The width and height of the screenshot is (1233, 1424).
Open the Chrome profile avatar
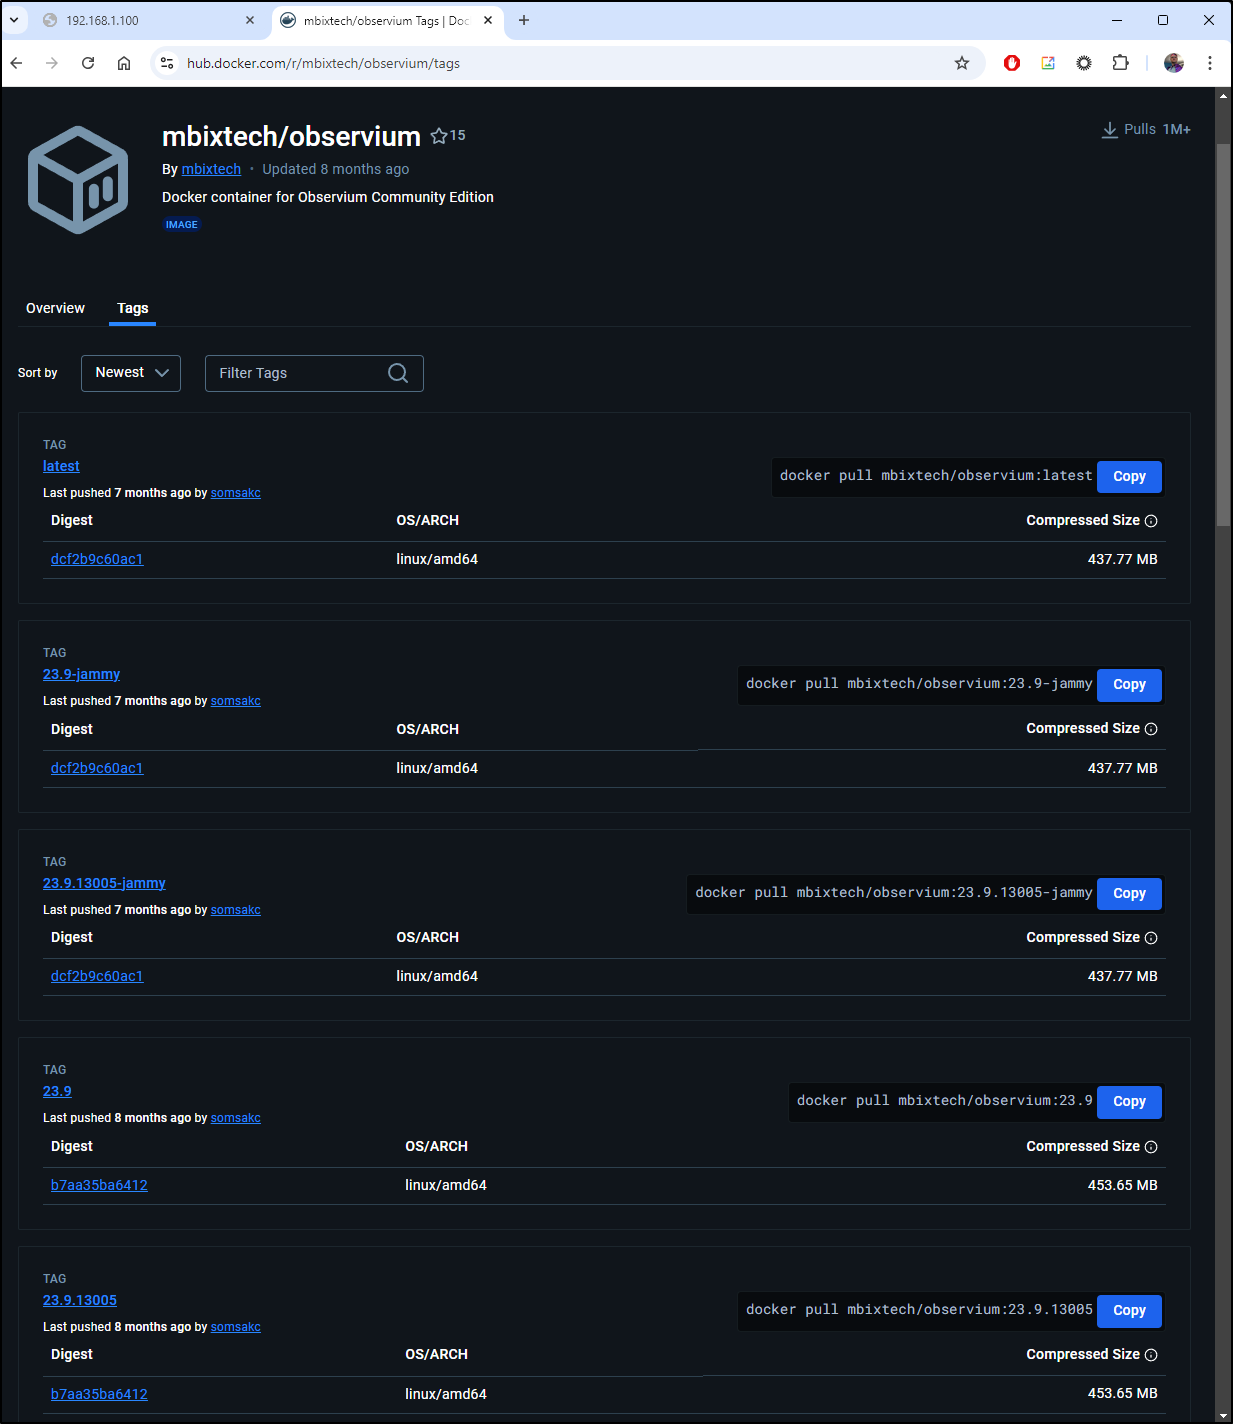pos(1174,63)
